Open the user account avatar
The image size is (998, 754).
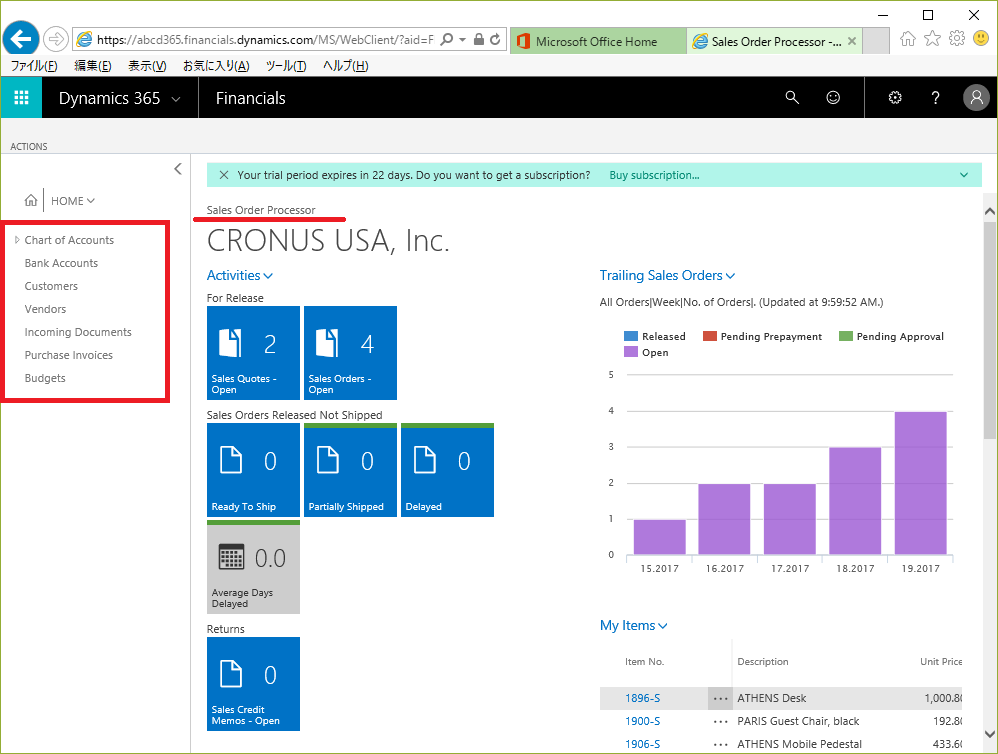976,97
